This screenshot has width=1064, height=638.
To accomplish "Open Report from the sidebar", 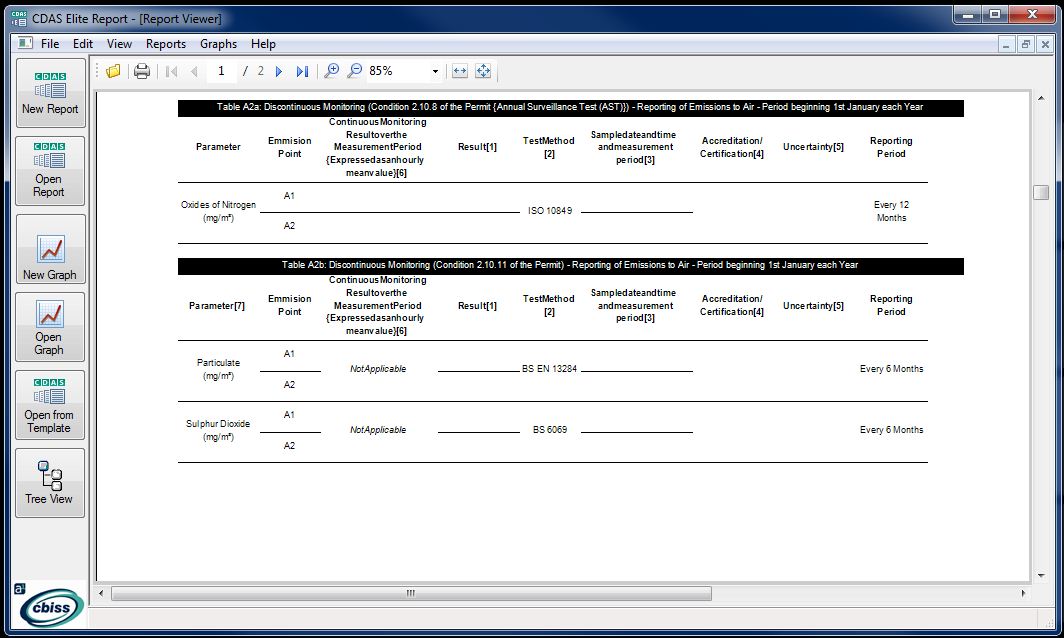I will (x=50, y=171).
